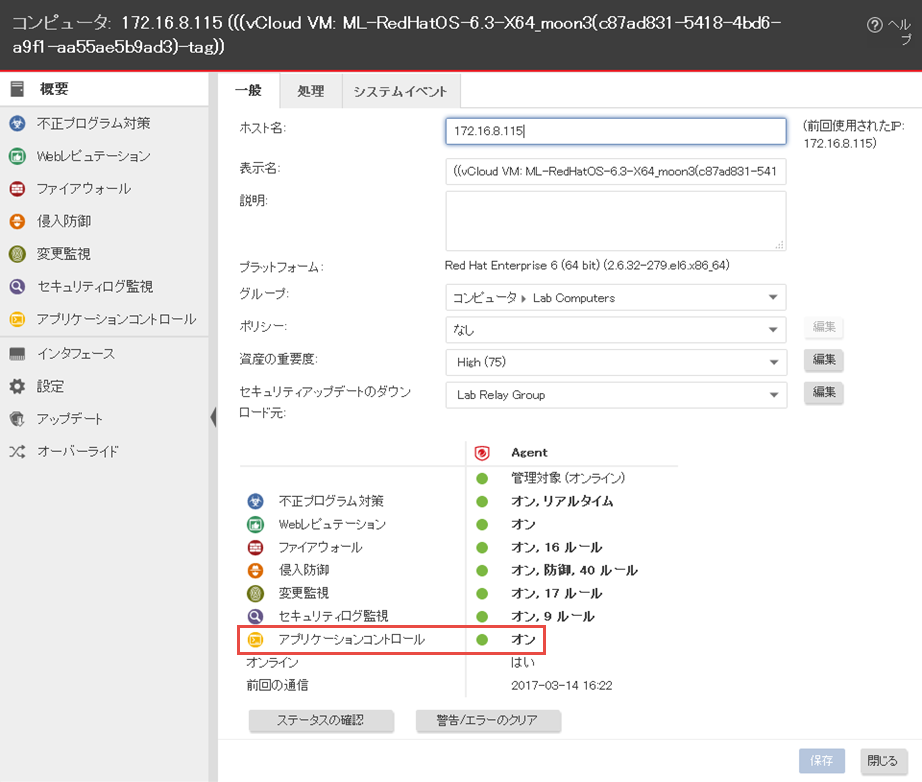Image resolution: width=922 pixels, height=782 pixels.
Task: Click the ステータスの確認 button
Action: coord(321,720)
